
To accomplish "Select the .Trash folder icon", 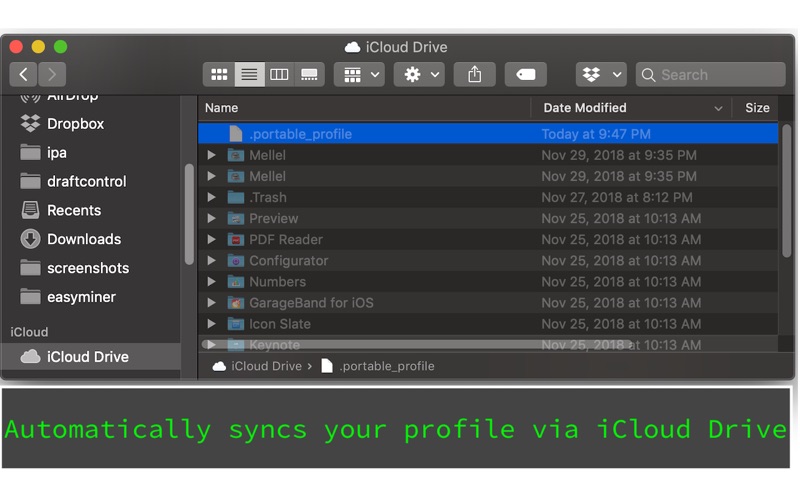I will (x=236, y=197).
